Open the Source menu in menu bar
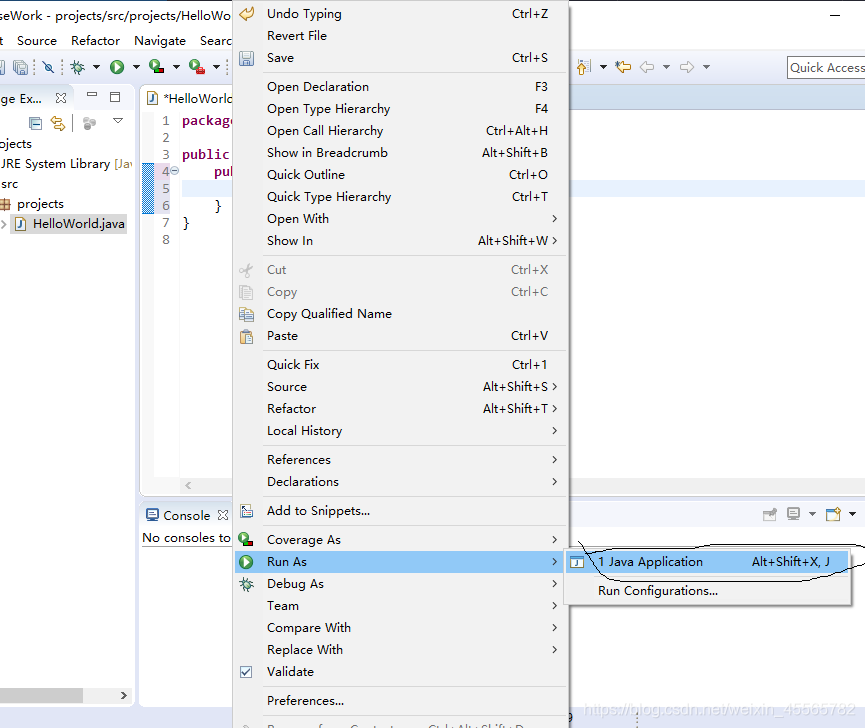 click(x=37, y=41)
